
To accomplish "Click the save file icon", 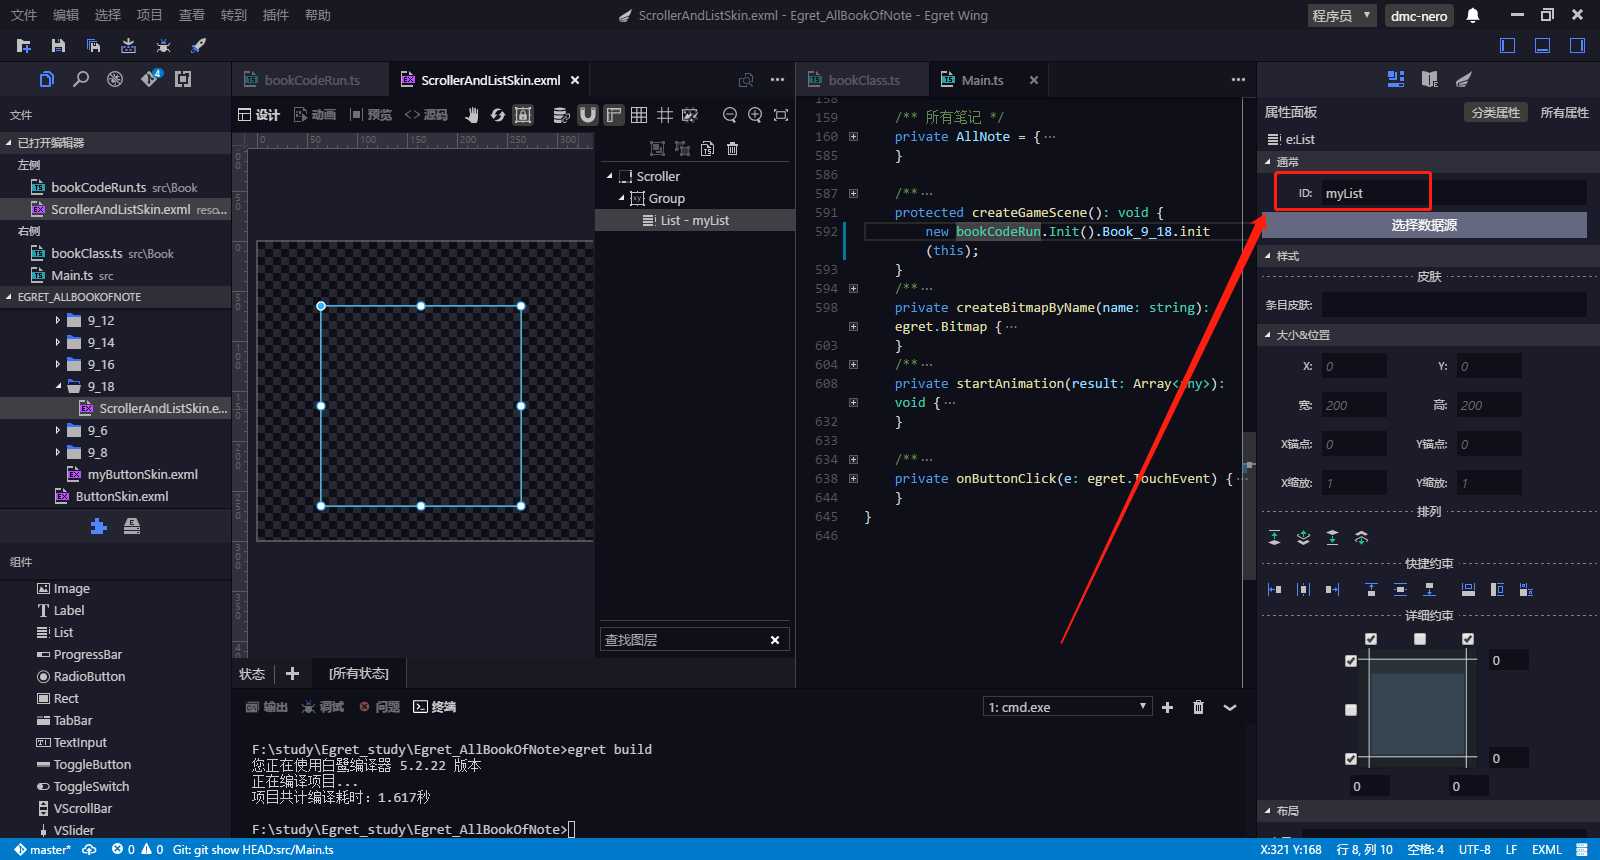I will click(x=58, y=46).
